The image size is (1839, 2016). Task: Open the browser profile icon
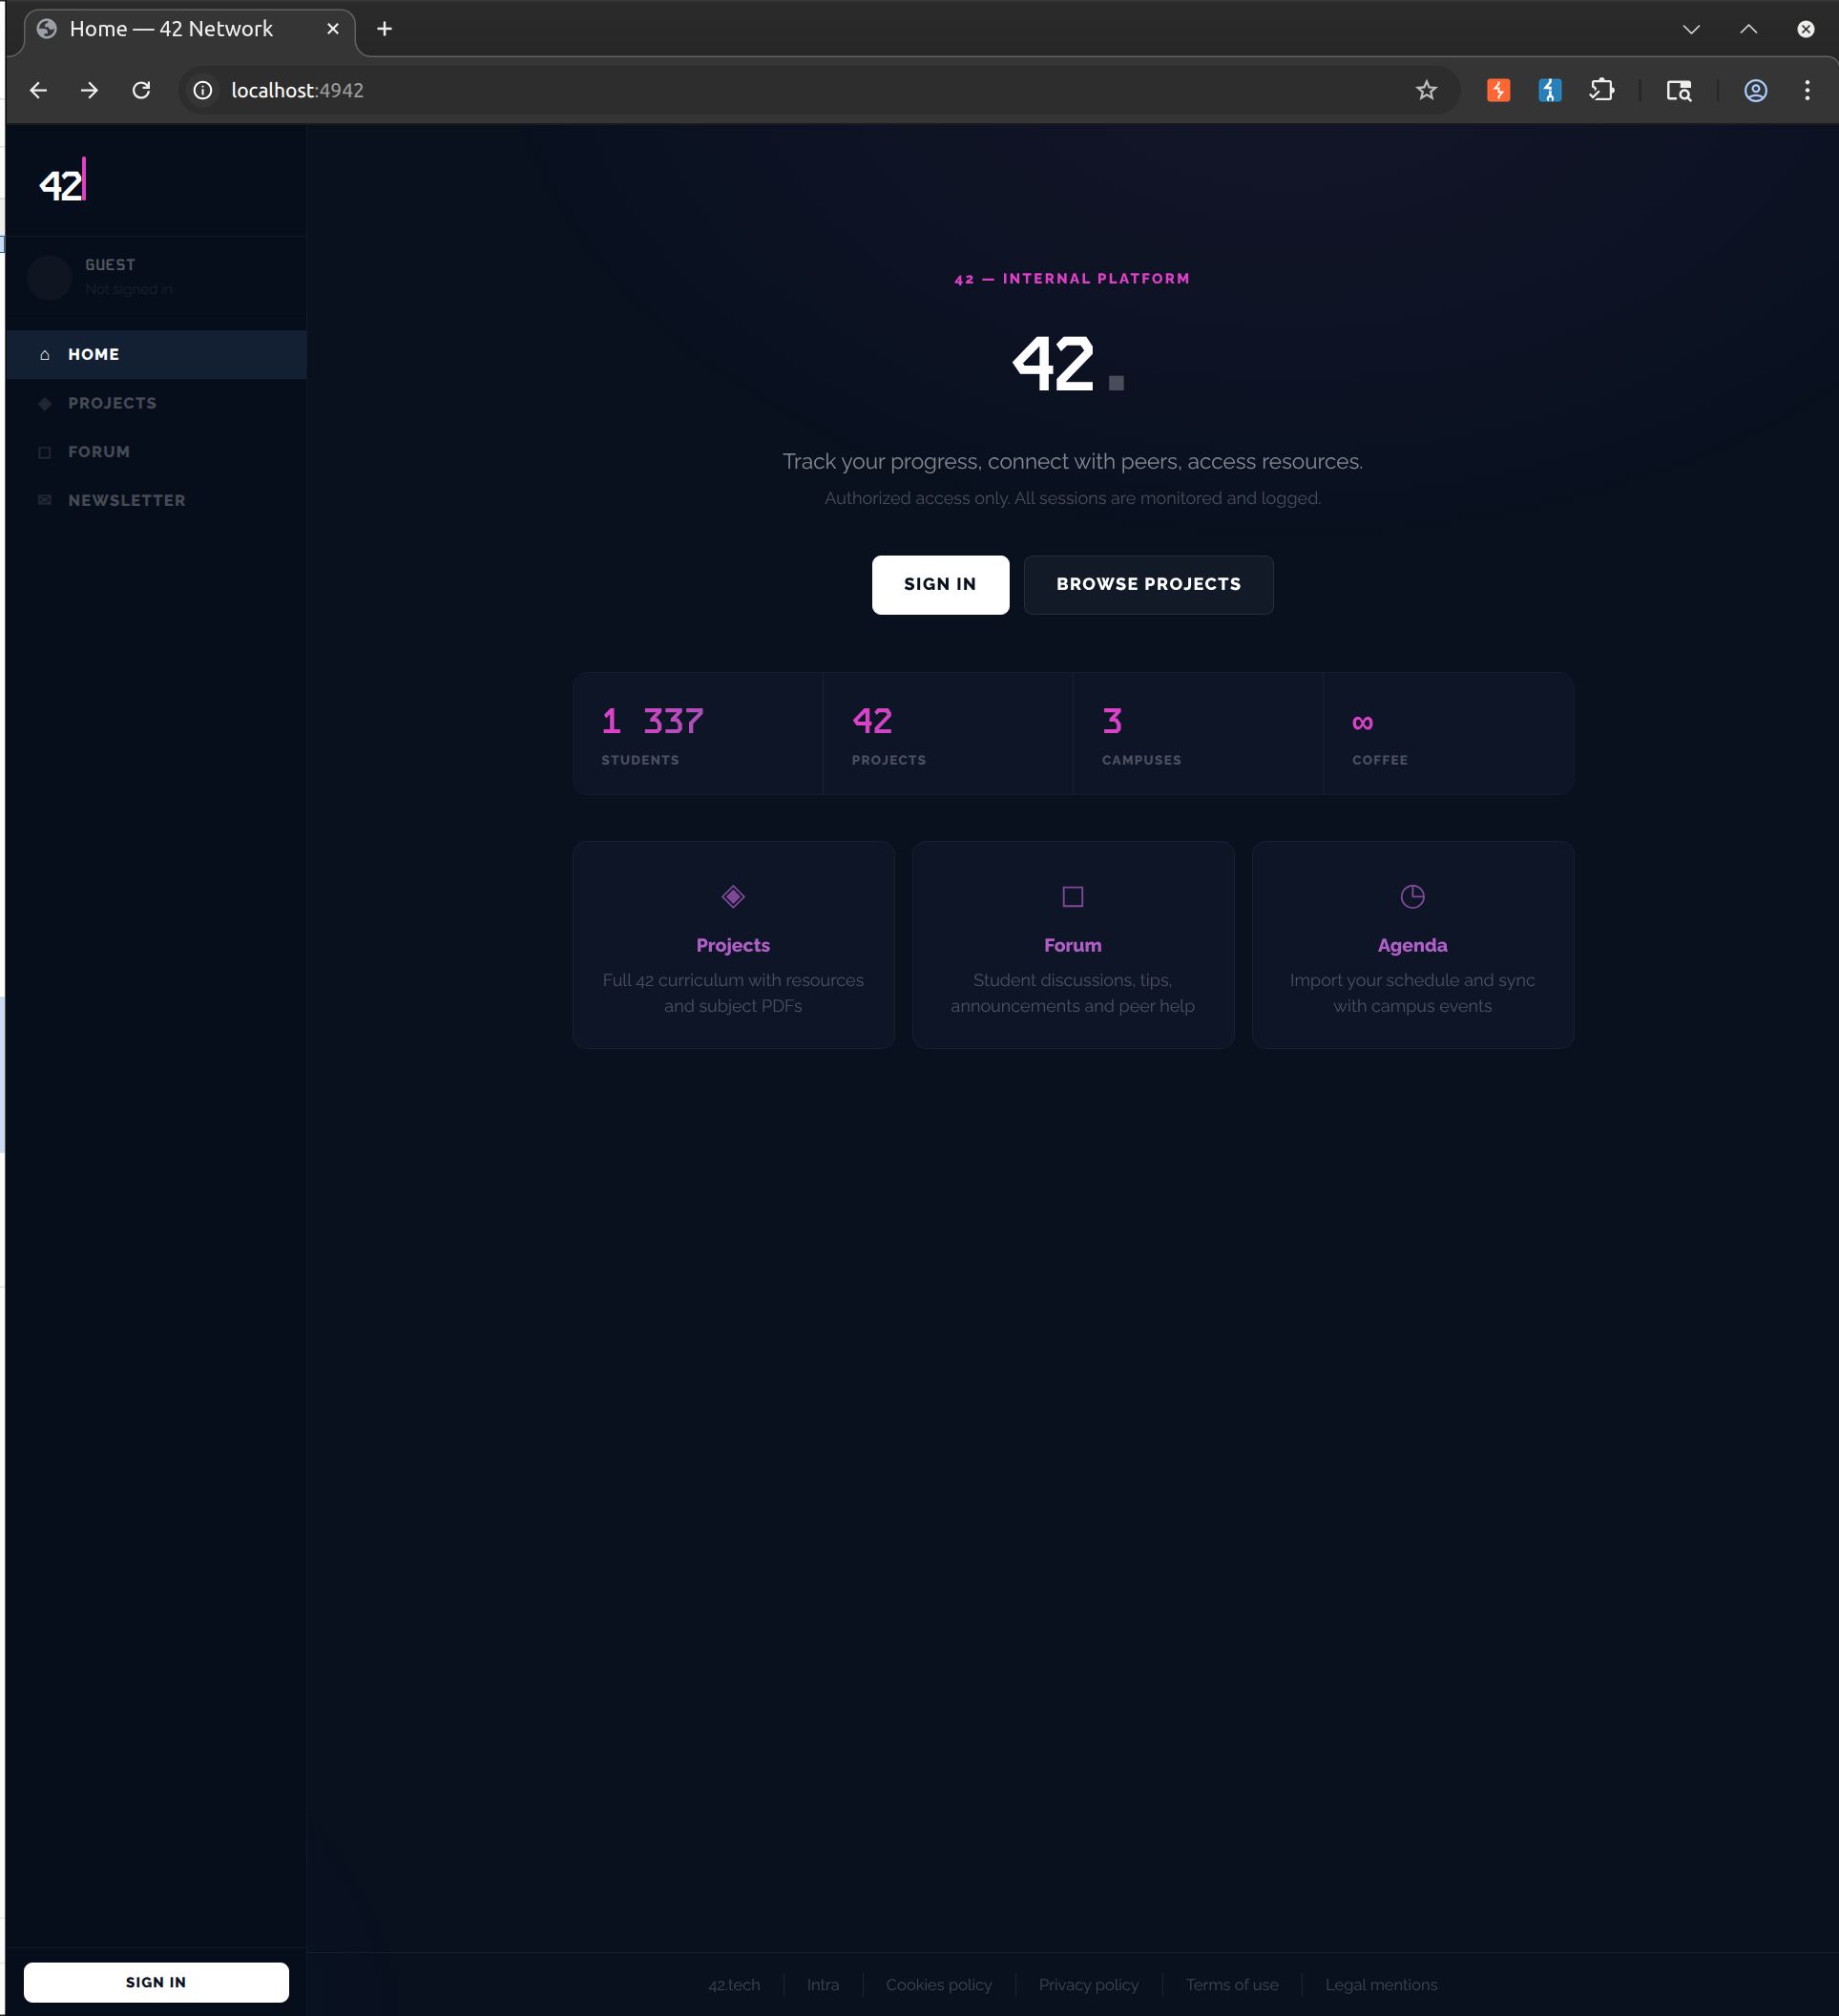[x=1755, y=90]
